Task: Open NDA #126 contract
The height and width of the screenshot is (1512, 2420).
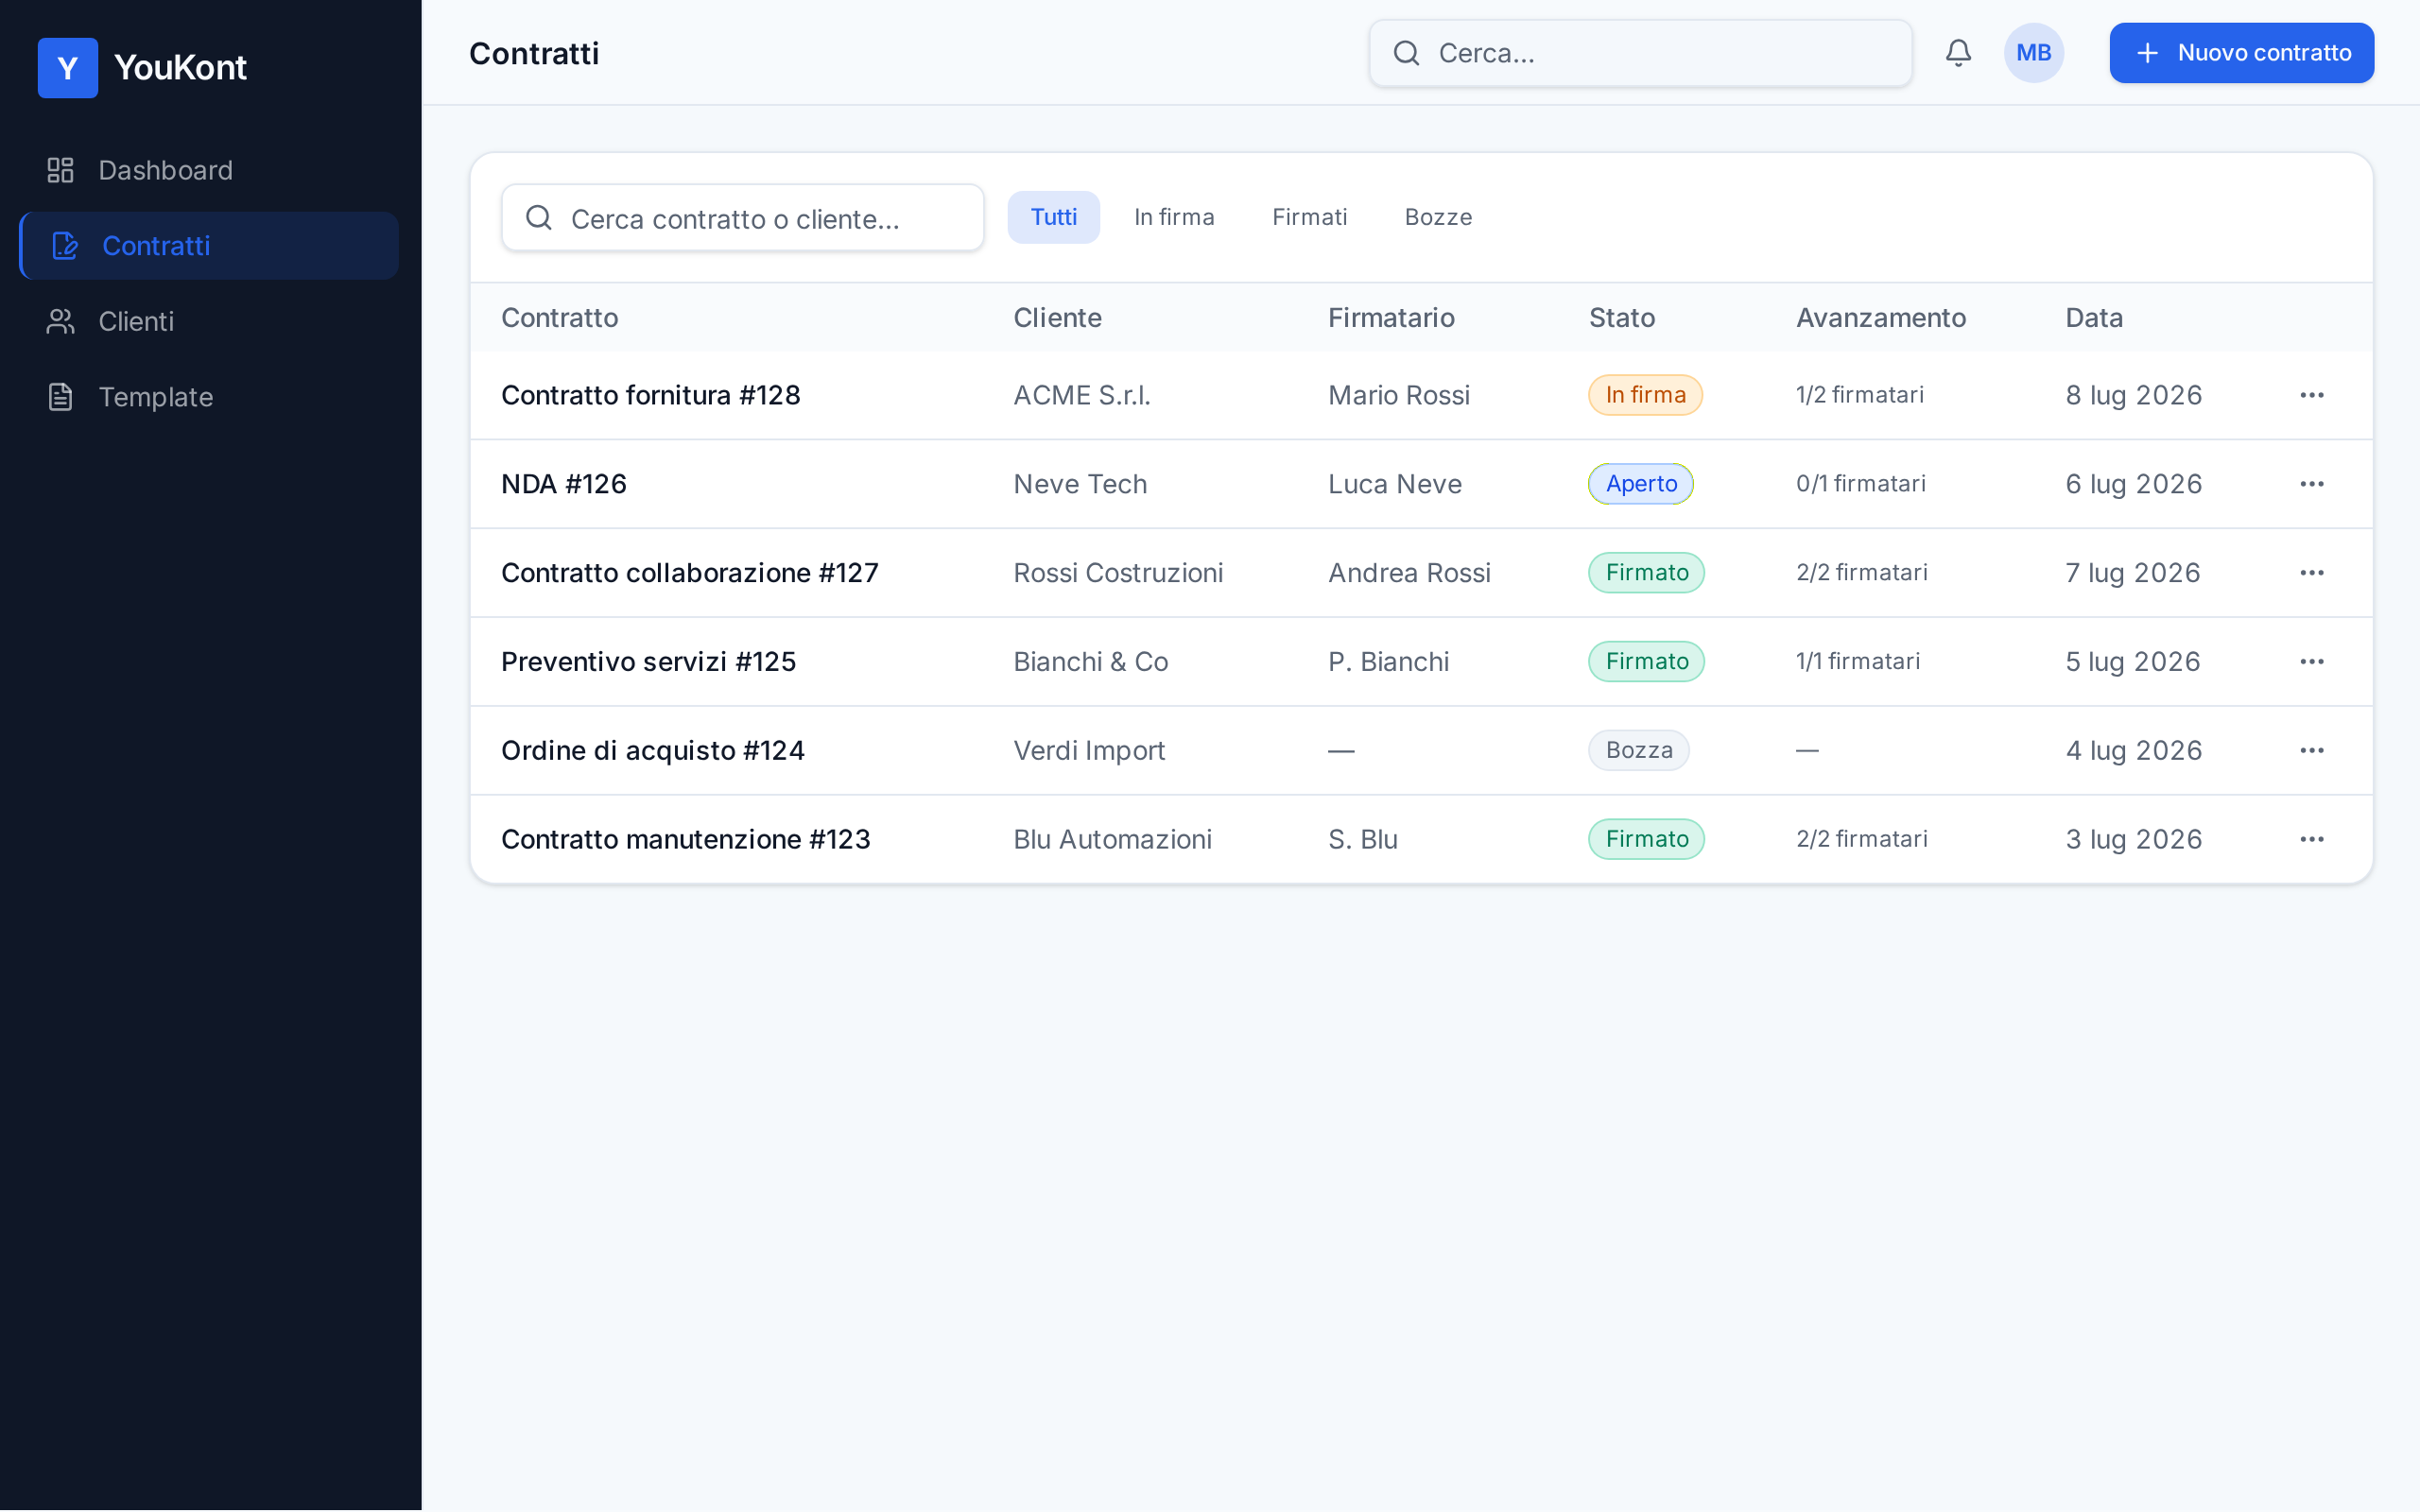Action: click(x=564, y=485)
